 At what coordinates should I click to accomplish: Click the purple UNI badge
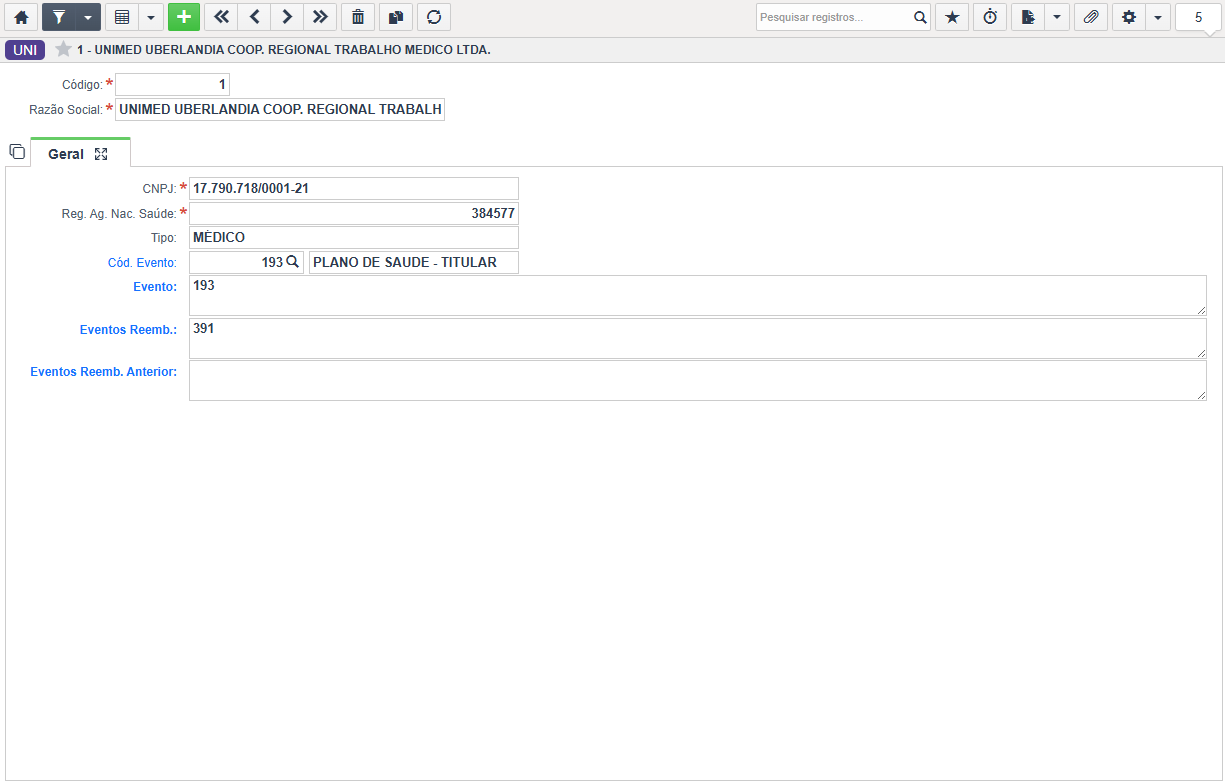25,49
